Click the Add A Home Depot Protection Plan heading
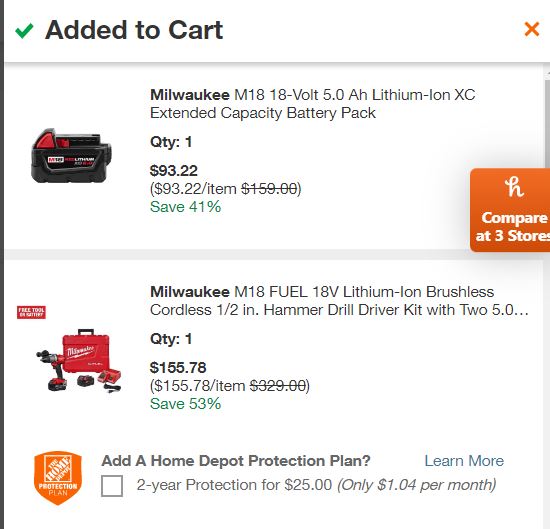550x529 pixels. (x=236, y=461)
